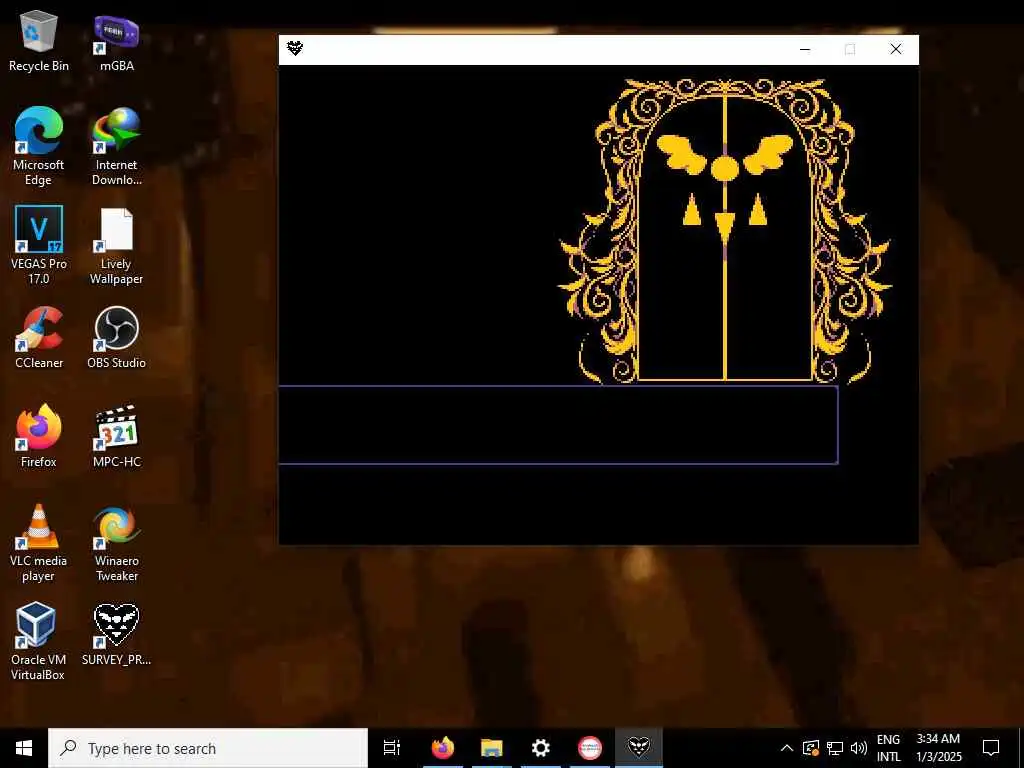This screenshot has width=1024, height=768.
Task: Open the notification center icon
Action: pyautogui.click(x=991, y=748)
